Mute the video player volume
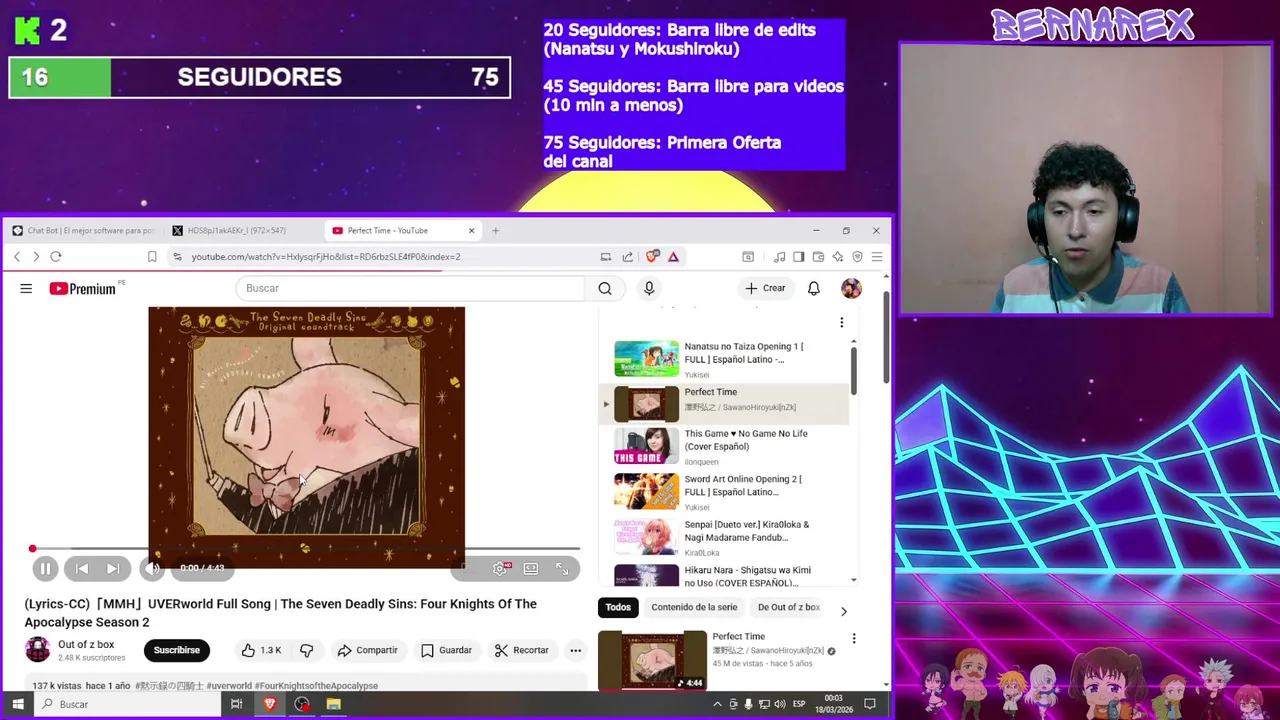 coord(152,568)
